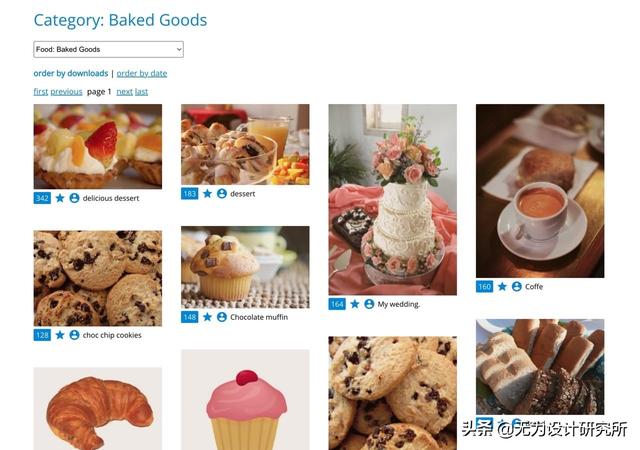Click the star icon next to Chocolate muffin
Screen dimensions: 640x450
207,317
